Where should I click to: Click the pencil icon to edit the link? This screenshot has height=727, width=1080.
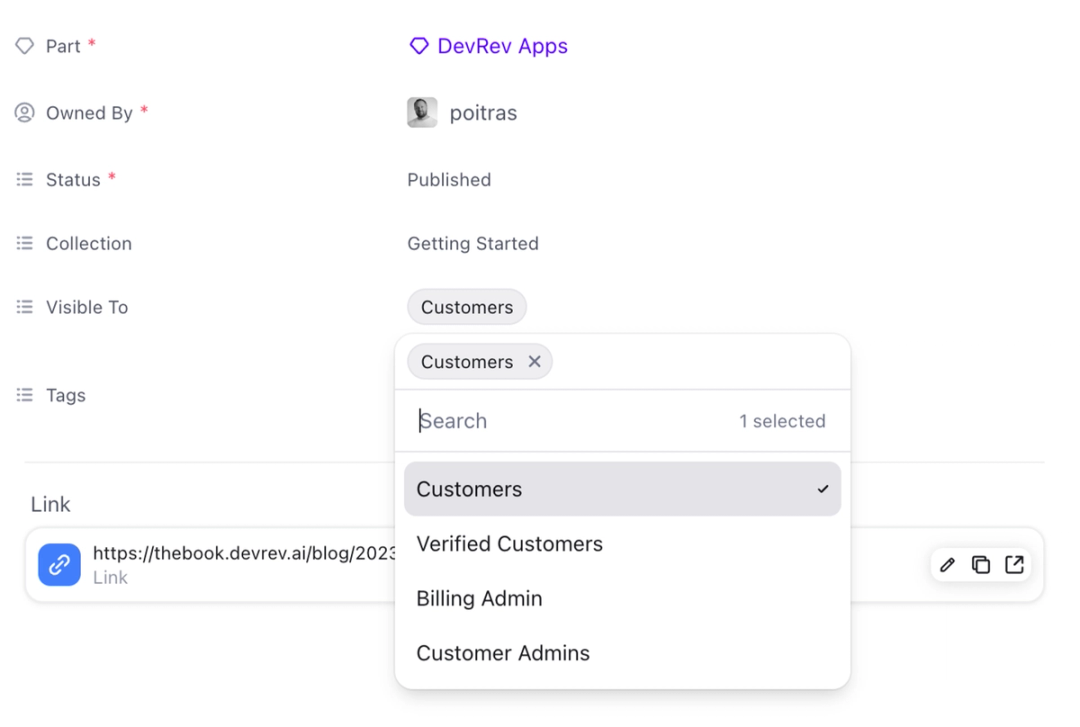[947, 564]
